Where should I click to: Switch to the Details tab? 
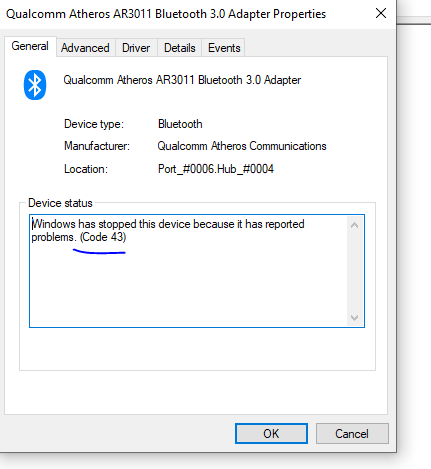point(180,48)
